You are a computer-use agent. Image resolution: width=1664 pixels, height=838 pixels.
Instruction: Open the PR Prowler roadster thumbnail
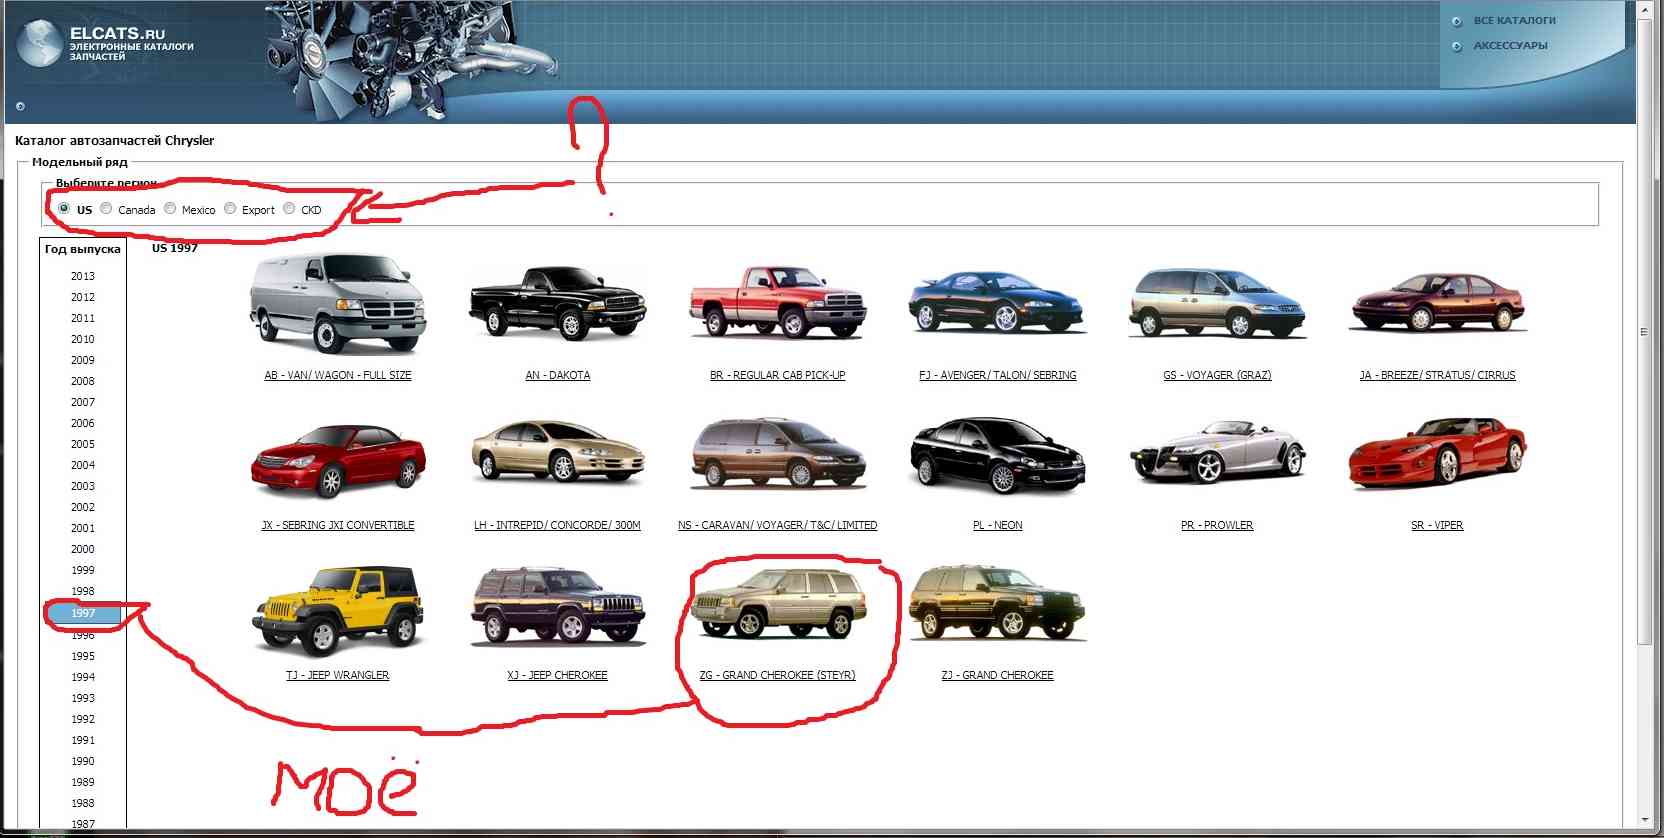(x=1217, y=452)
